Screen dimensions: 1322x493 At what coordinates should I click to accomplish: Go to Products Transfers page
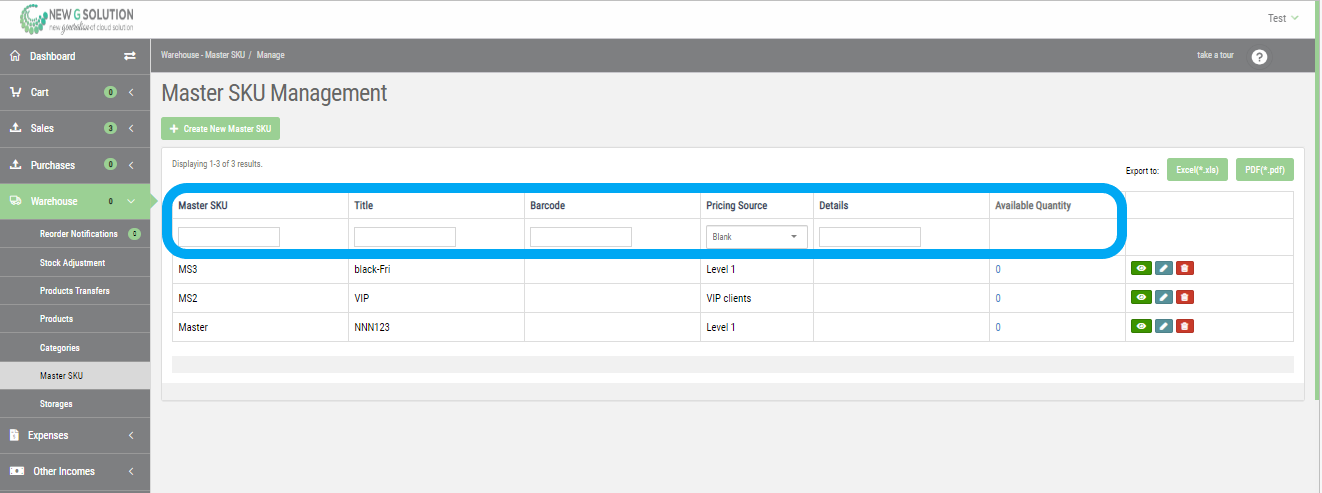(x=74, y=291)
